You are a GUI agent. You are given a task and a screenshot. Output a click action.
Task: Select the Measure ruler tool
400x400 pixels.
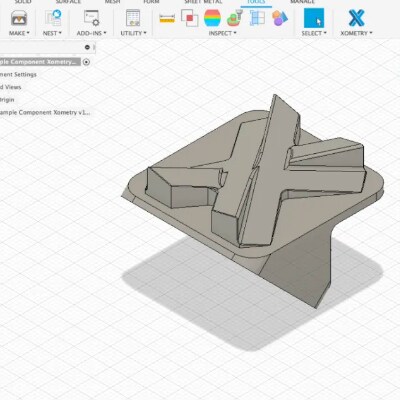167,19
